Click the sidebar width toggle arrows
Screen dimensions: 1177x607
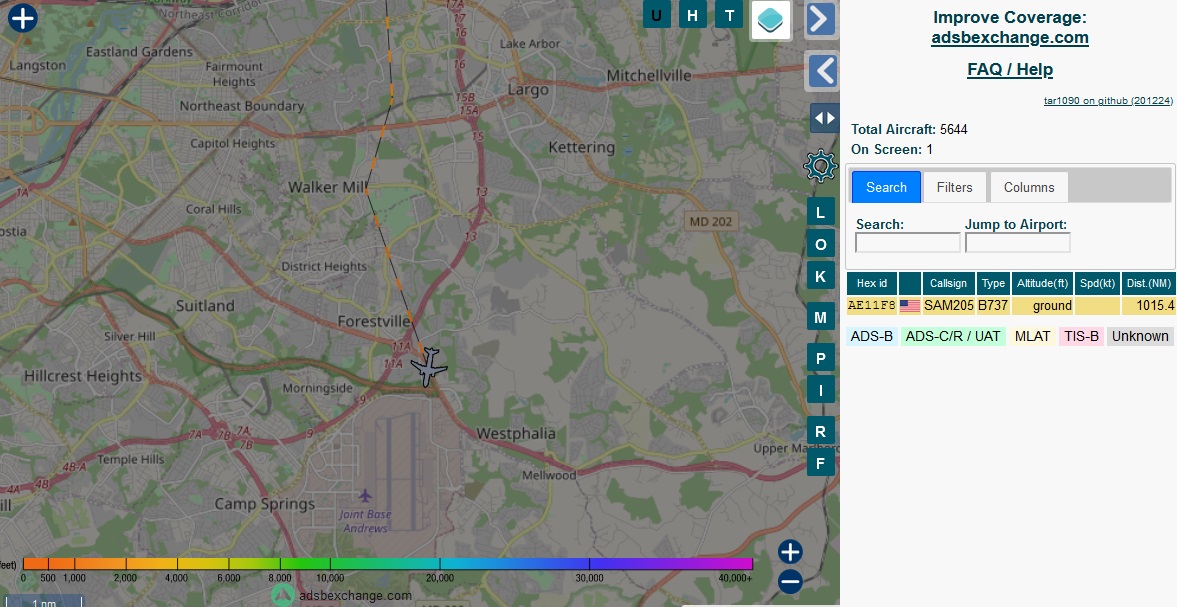point(824,118)
